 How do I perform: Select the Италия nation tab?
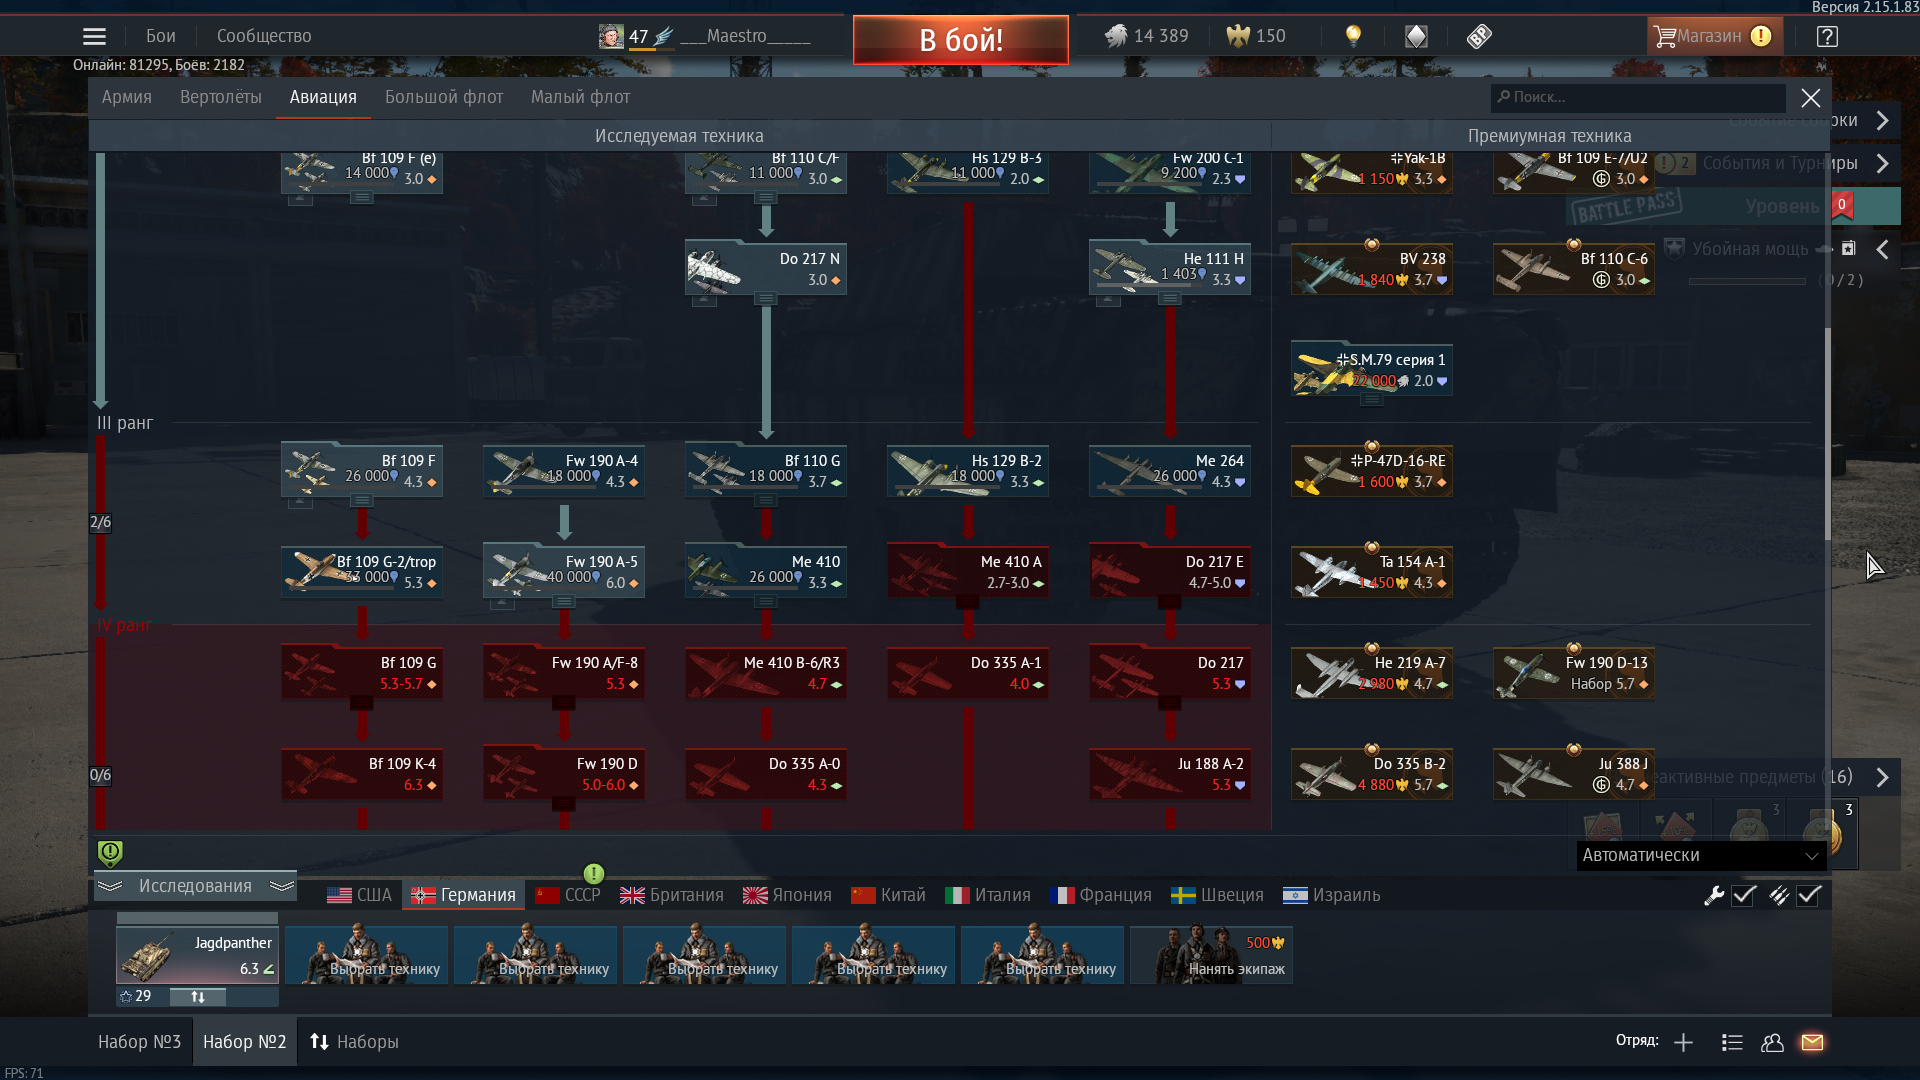point(988,895)
